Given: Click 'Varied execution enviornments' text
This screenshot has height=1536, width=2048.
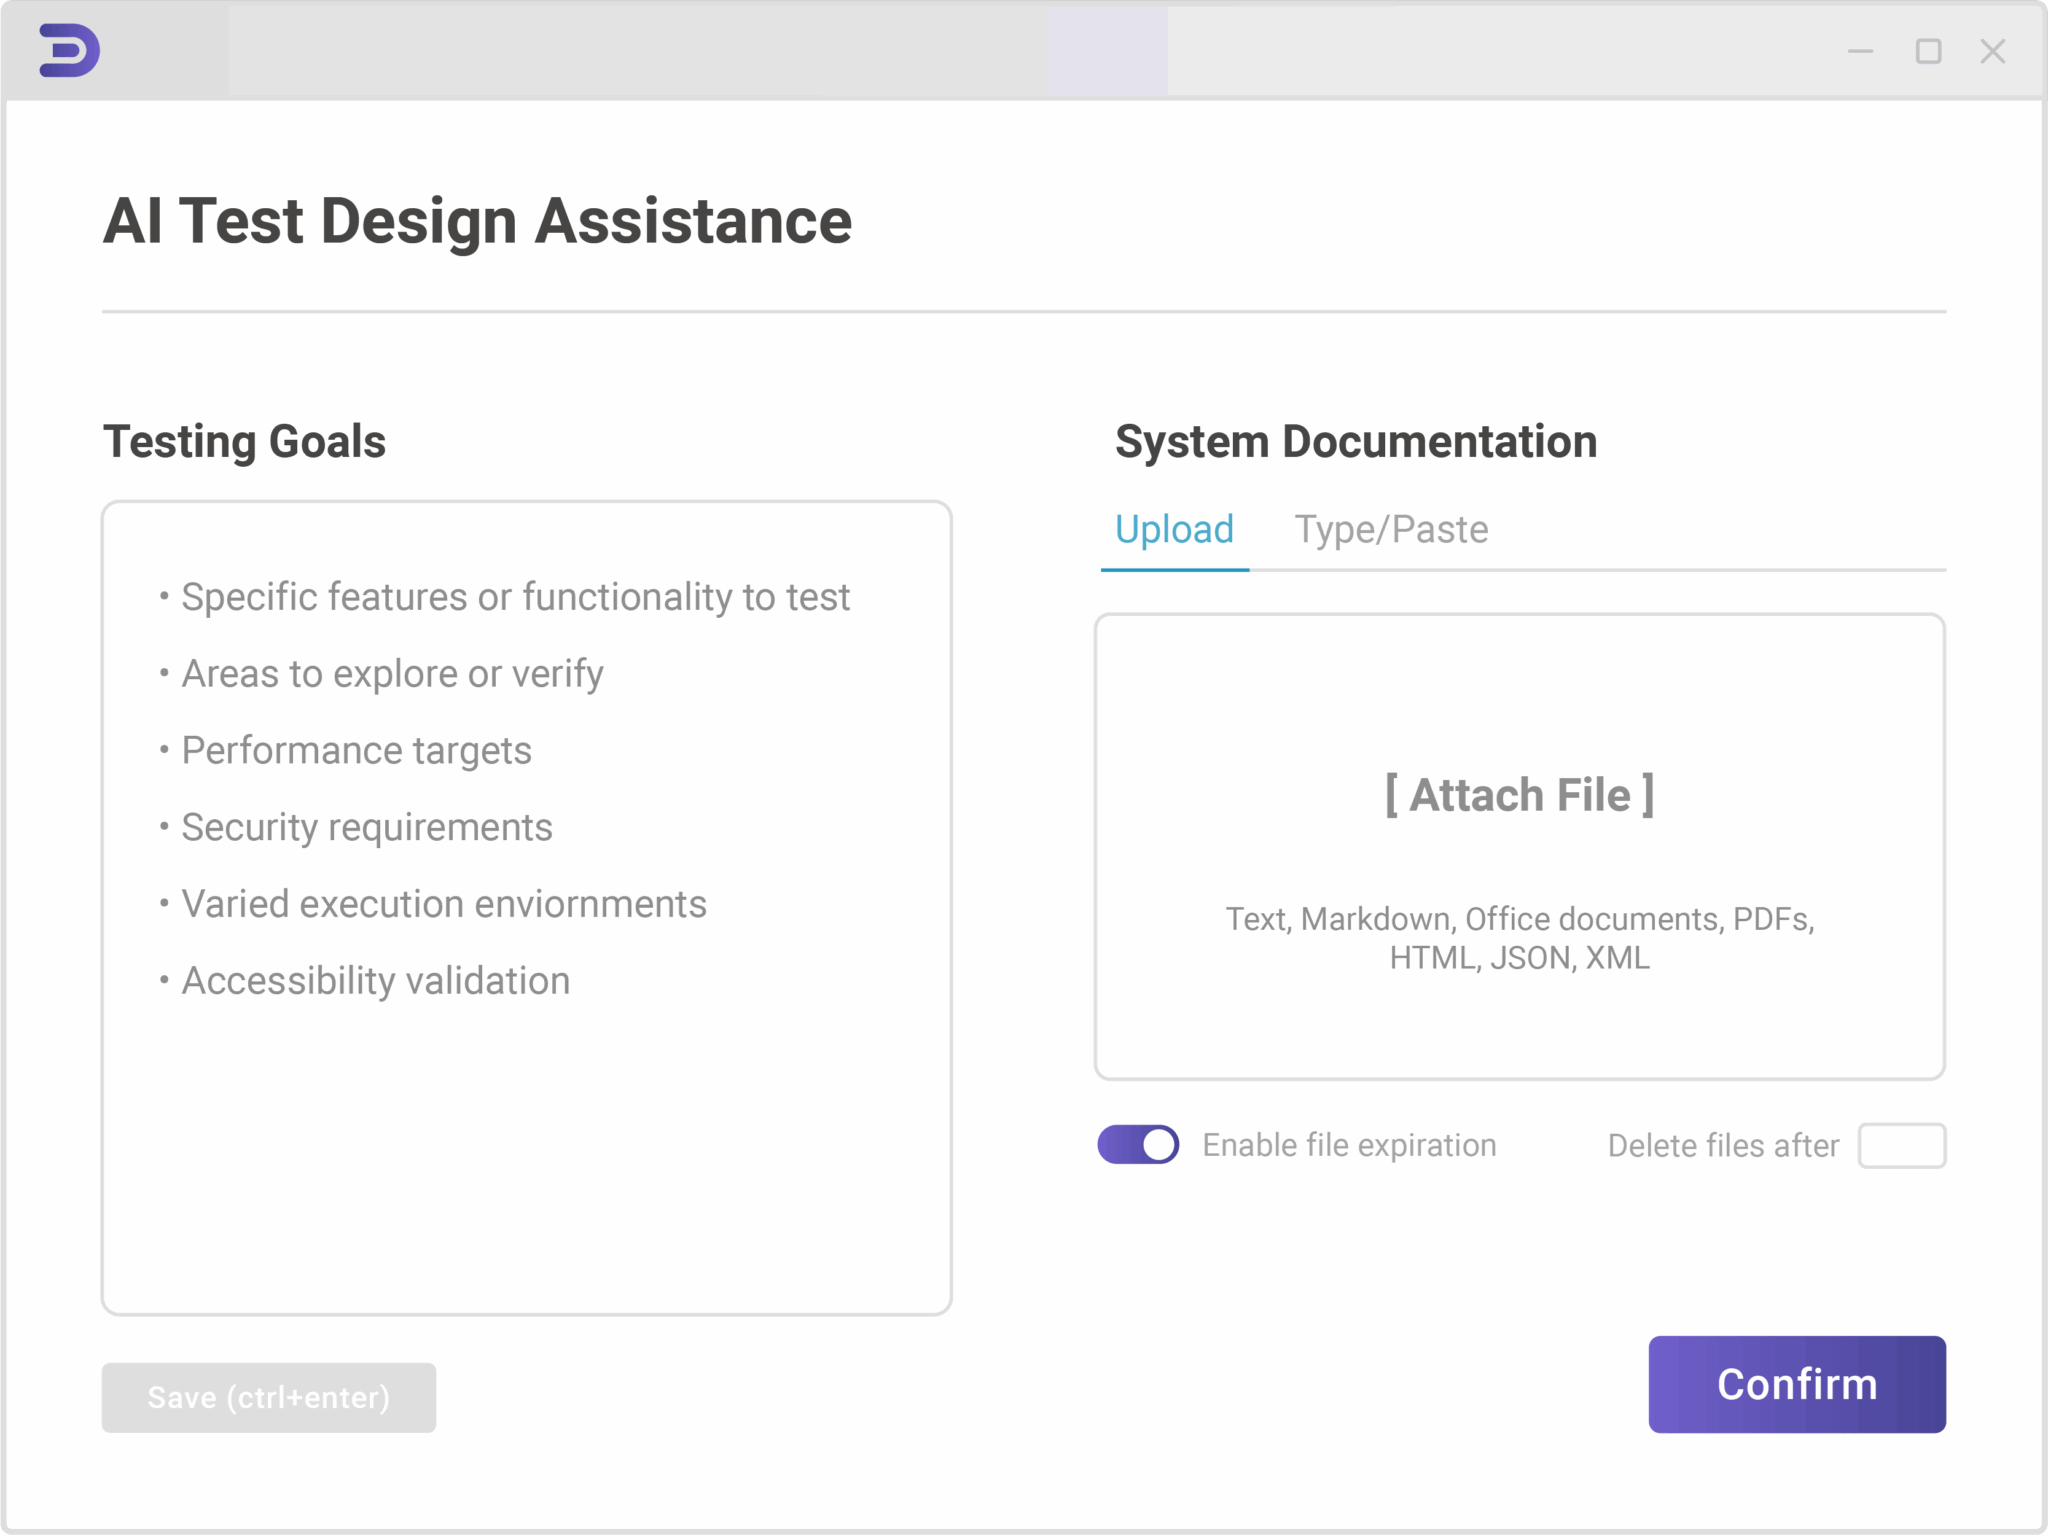Looking at the screenshot, I should point(444,904).
